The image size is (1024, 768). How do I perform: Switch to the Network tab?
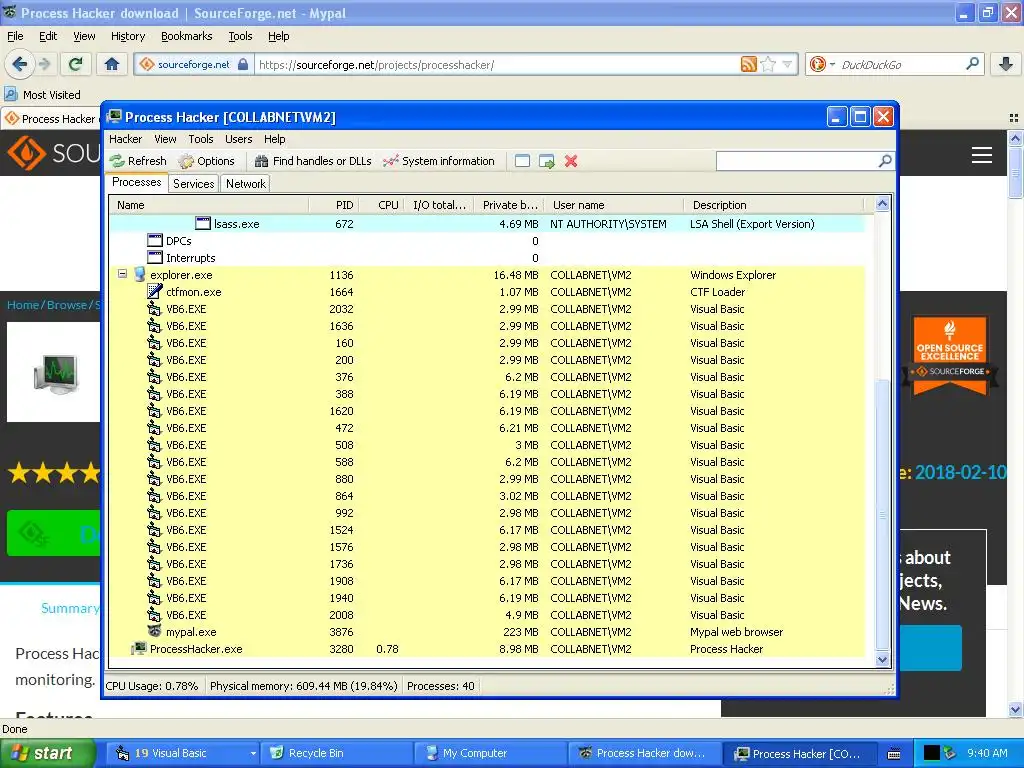(246, 184)
